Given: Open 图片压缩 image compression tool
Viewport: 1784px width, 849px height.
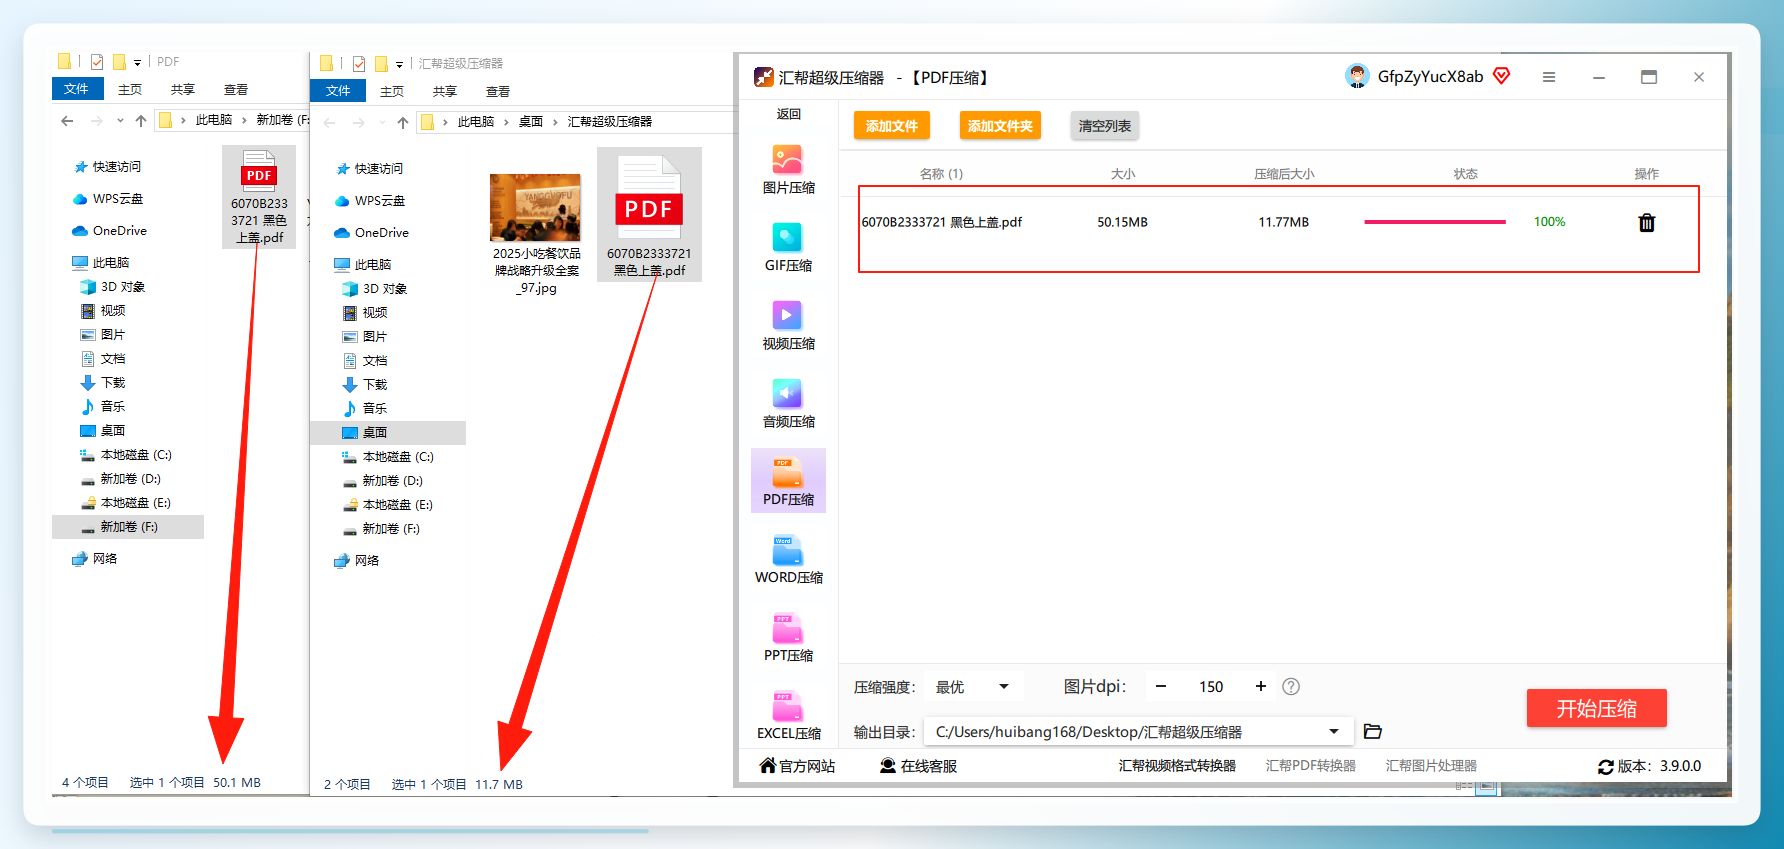Looking at the screenshot, I should tap(788, 170).
